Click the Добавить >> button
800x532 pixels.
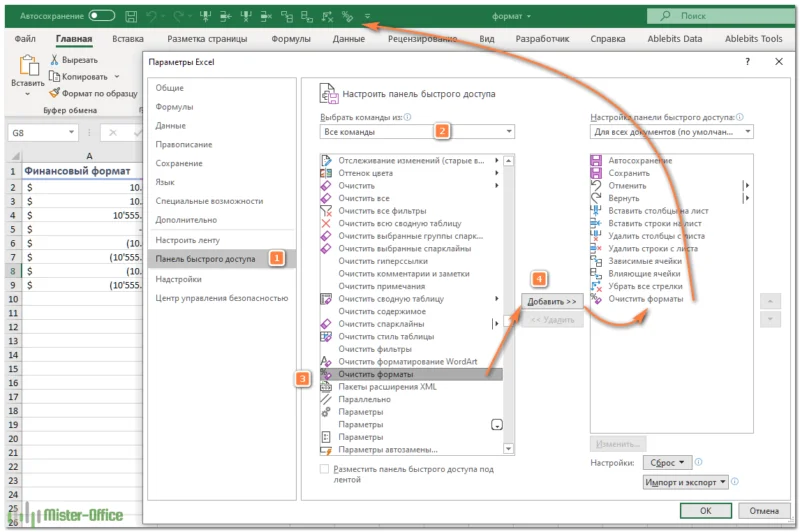pos(554,301)
